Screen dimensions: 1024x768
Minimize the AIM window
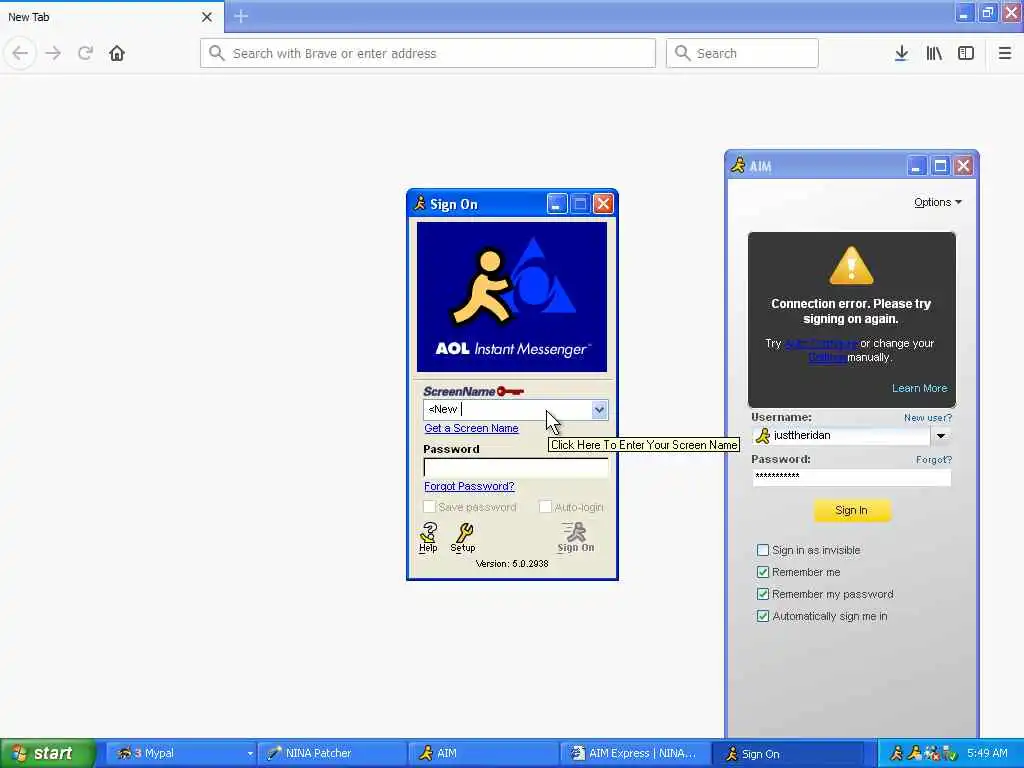pyautogui.click(x=916, y=166)
